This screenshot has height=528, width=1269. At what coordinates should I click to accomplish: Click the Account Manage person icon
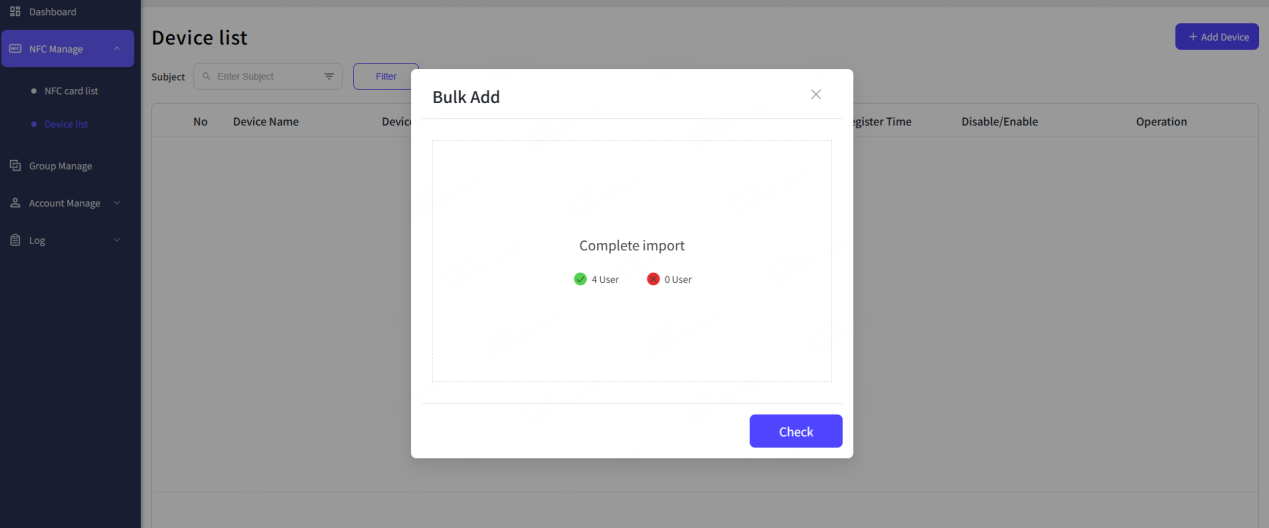(15, 203)
